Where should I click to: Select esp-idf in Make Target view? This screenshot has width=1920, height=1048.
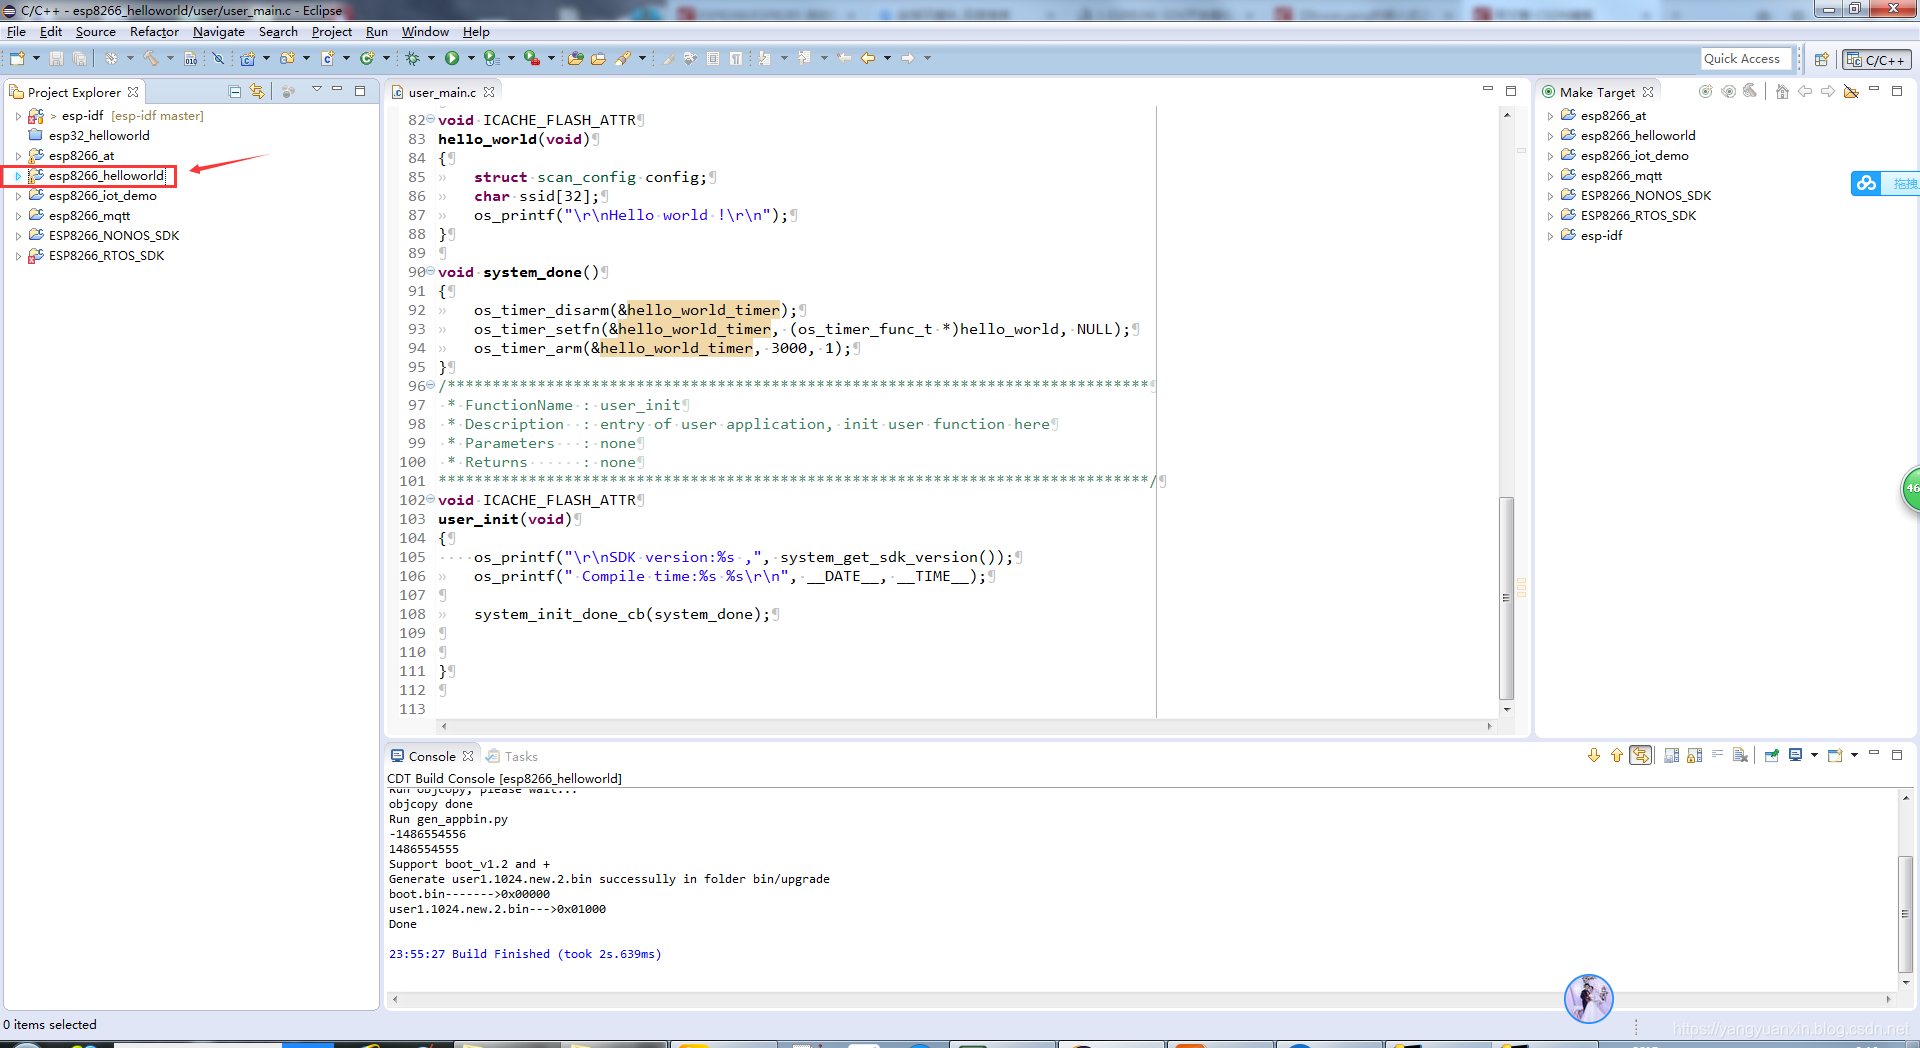[x=1601, y=236]
